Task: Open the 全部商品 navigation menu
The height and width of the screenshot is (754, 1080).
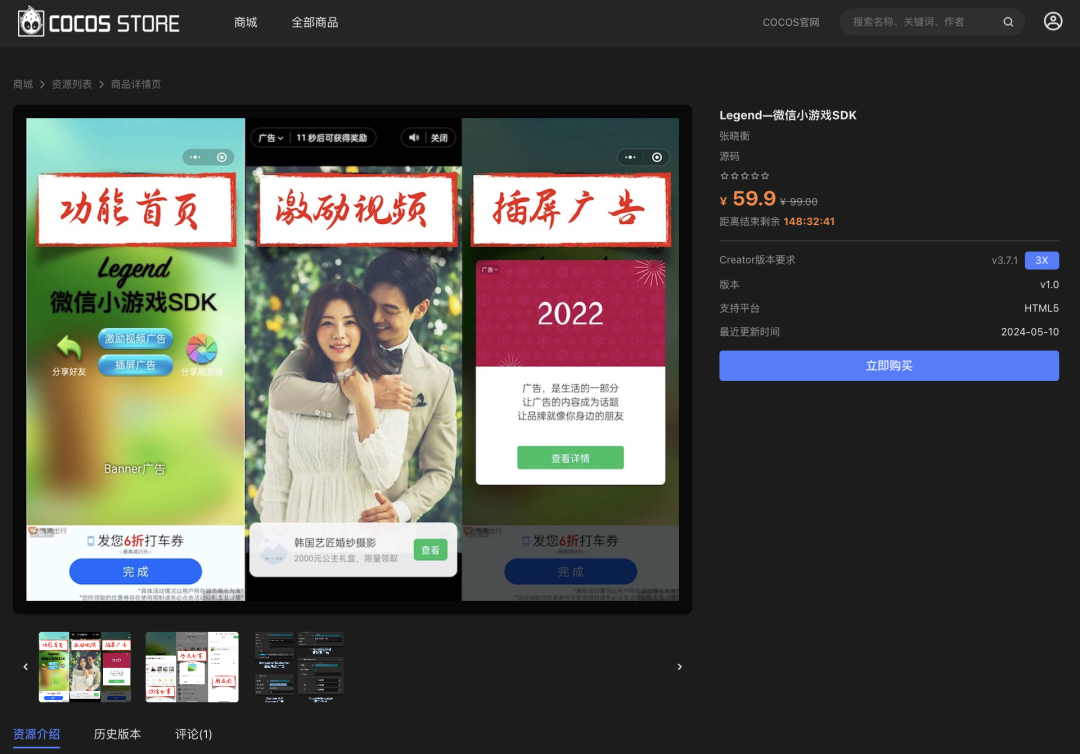Action: tap(315, 23)
